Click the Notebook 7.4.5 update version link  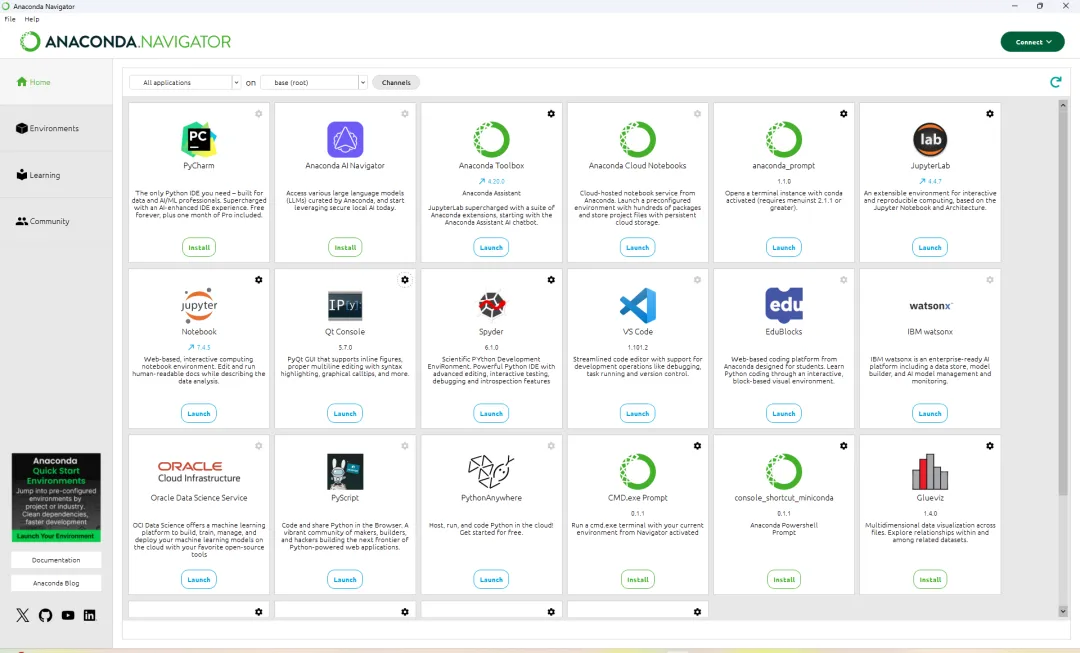(x=199, y=347)
